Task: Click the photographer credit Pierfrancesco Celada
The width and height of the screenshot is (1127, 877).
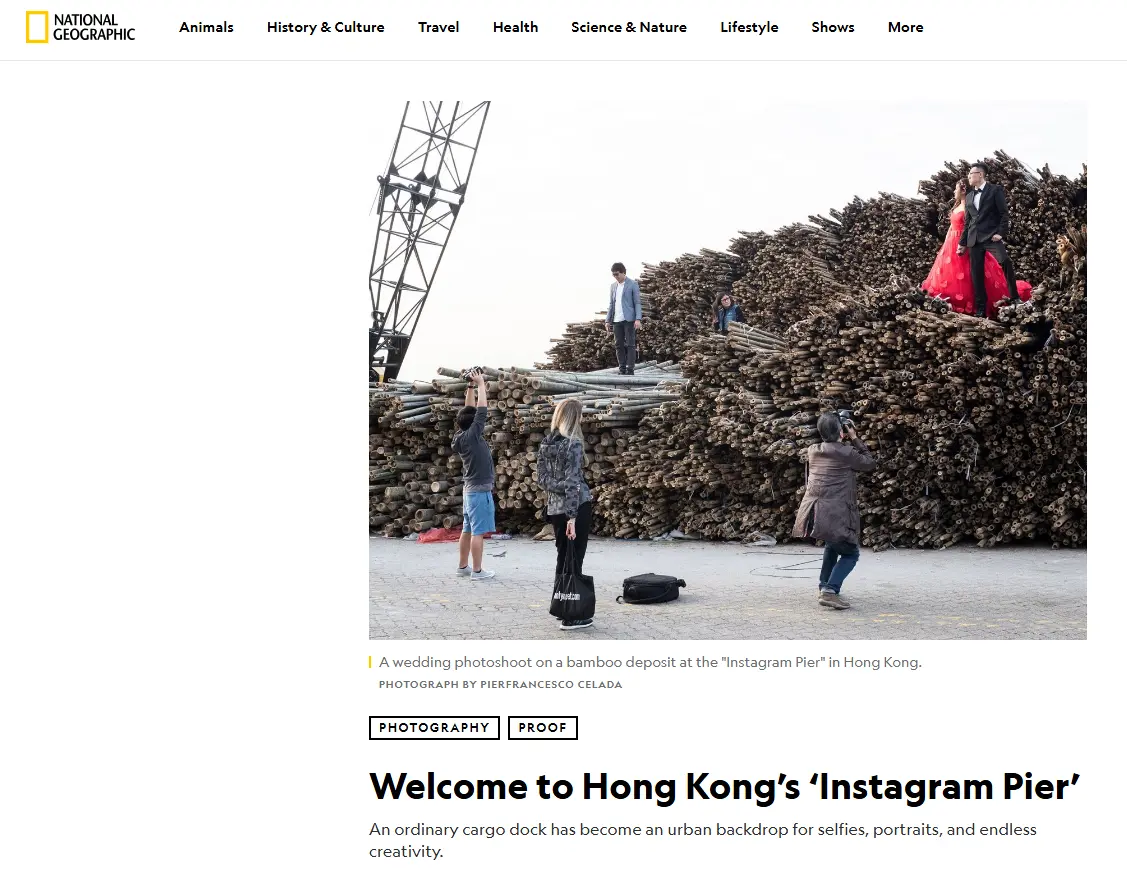Action: click(x=551, y=684)
